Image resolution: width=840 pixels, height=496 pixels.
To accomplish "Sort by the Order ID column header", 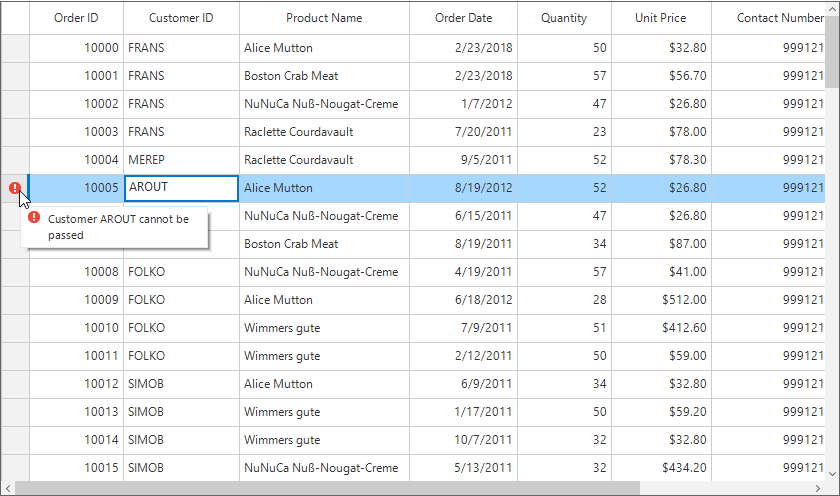I will point(77,18).
